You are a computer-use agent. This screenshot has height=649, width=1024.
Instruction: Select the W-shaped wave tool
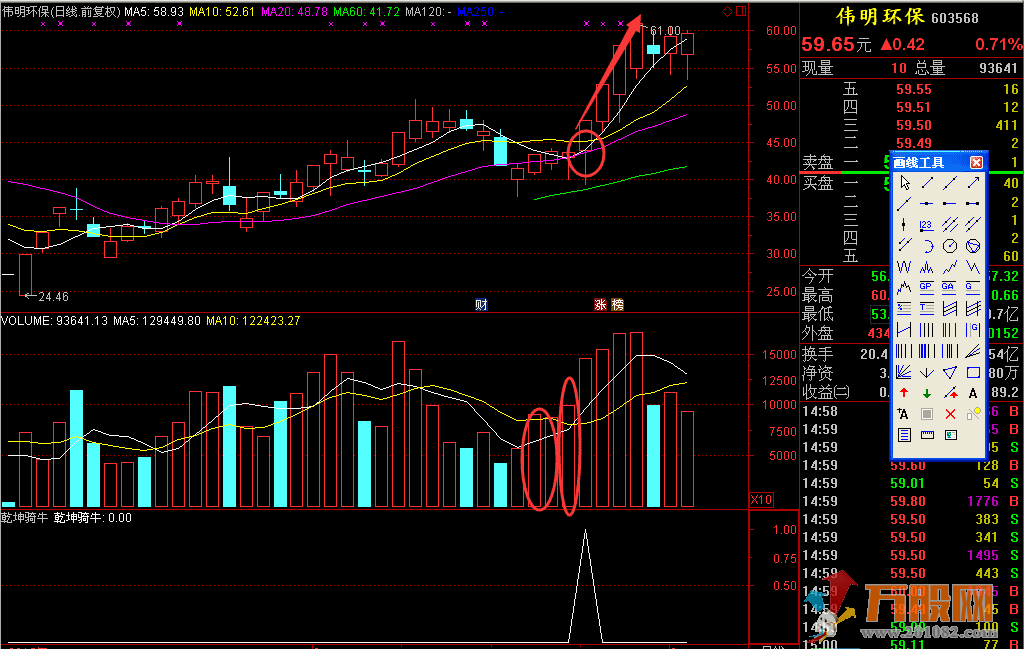pos(904,267)
